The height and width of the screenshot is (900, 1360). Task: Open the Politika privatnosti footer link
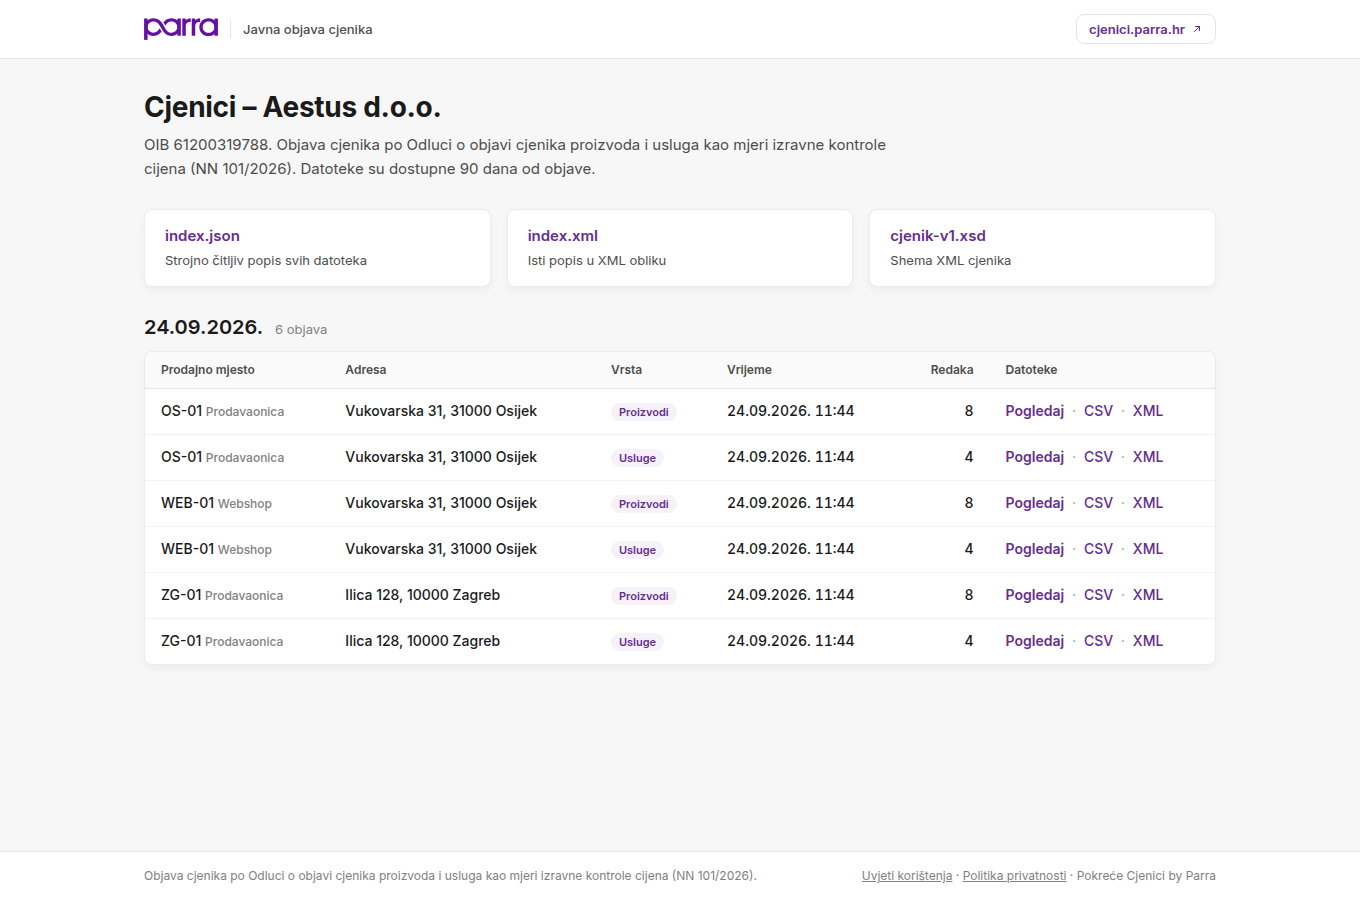[1014, 876]
